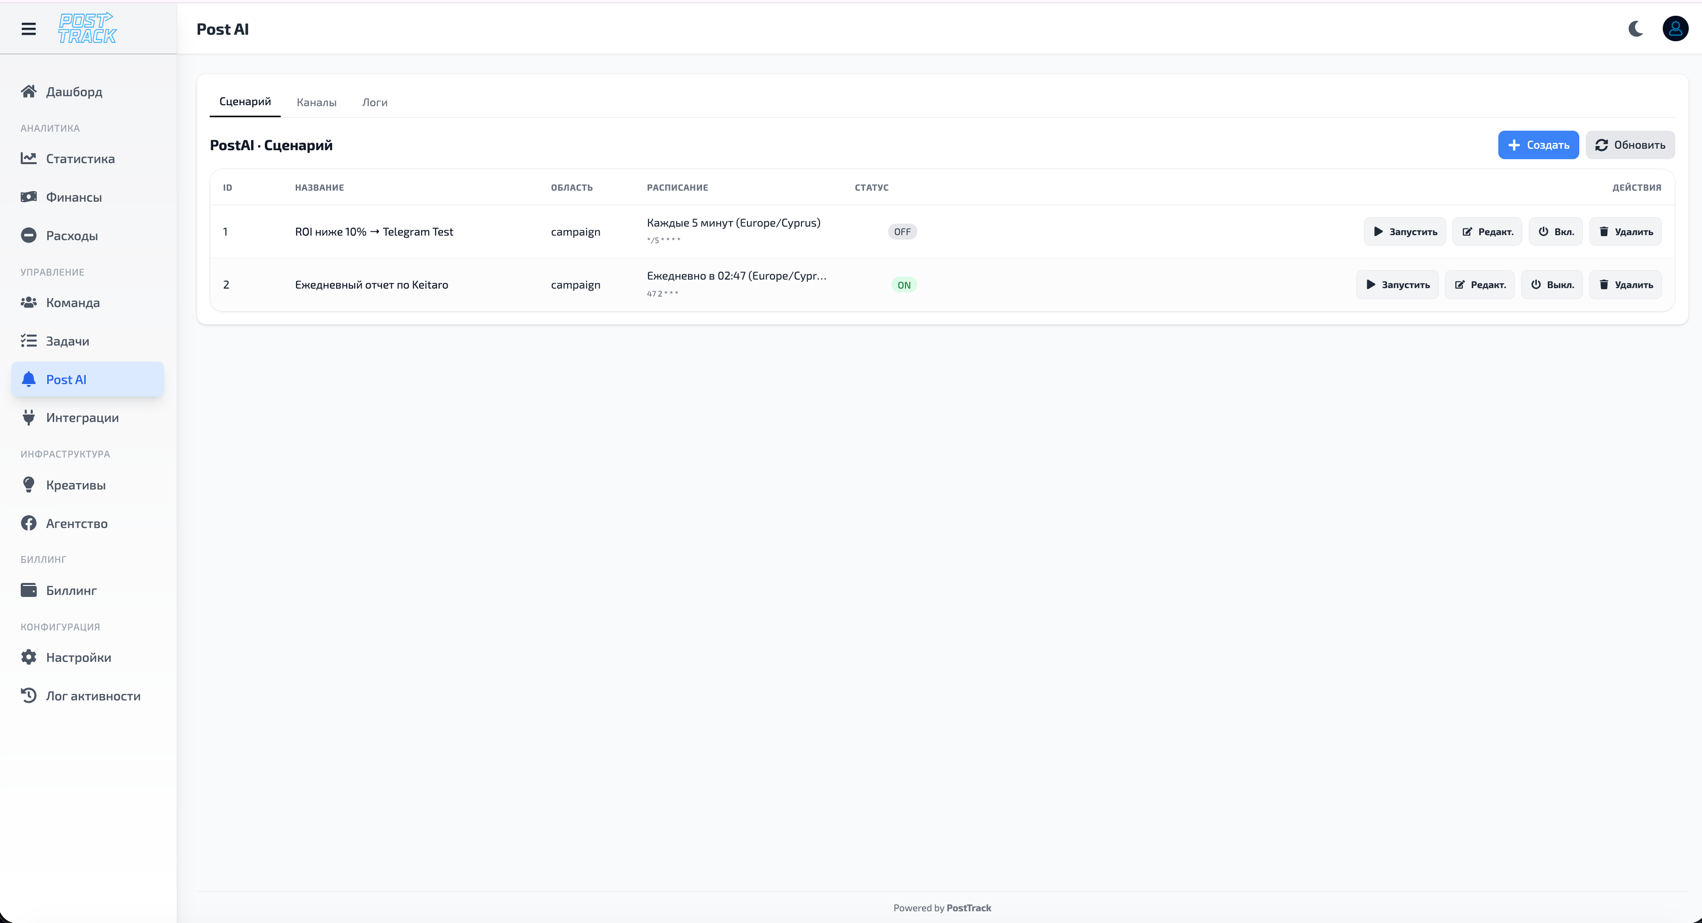This screenshot has height=923, width=1702.
Task: Switch to the Каналы tab
Action: coord(316,102)
